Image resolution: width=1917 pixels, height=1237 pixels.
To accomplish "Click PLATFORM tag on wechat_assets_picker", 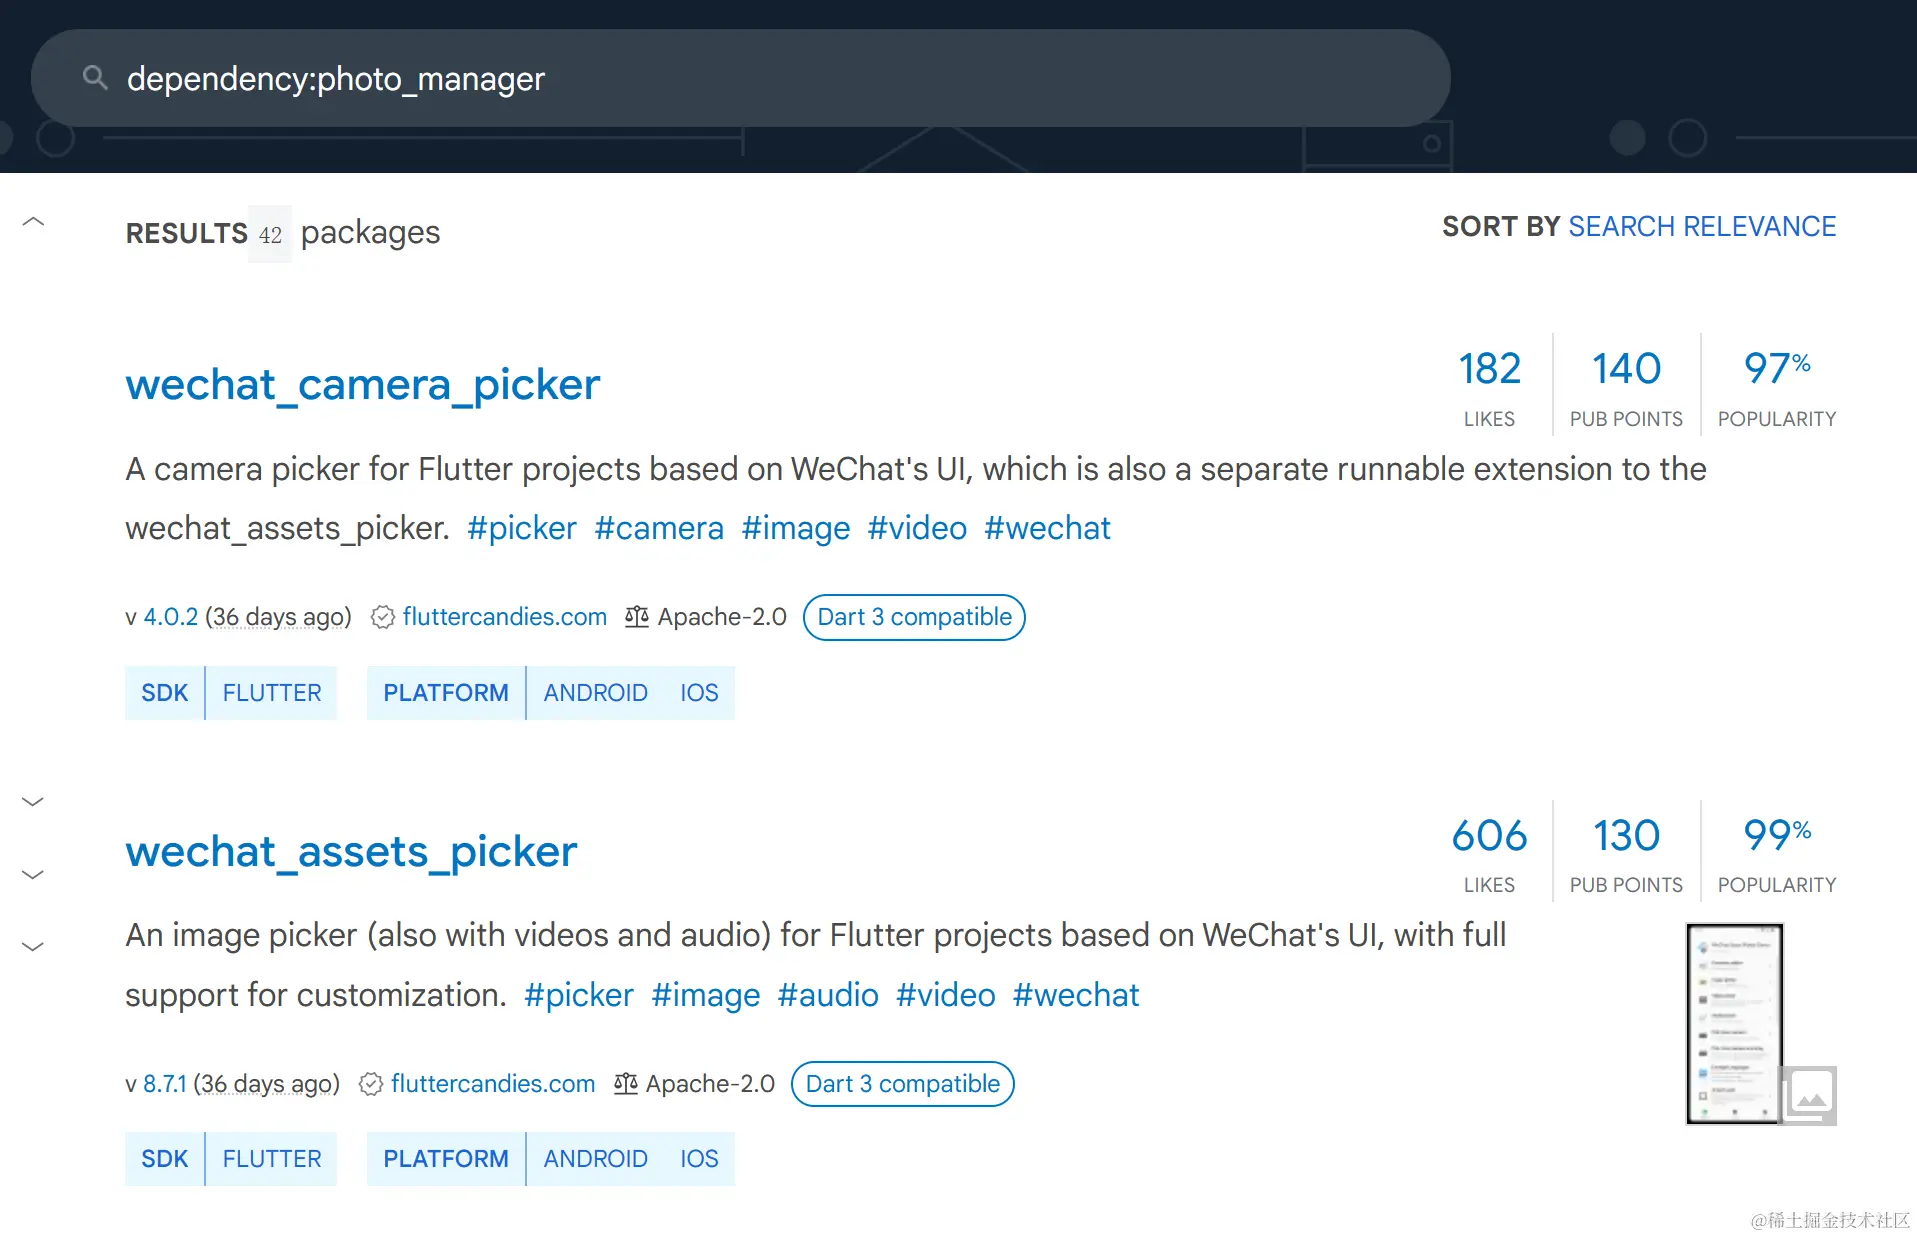I will coord(446,1159).
